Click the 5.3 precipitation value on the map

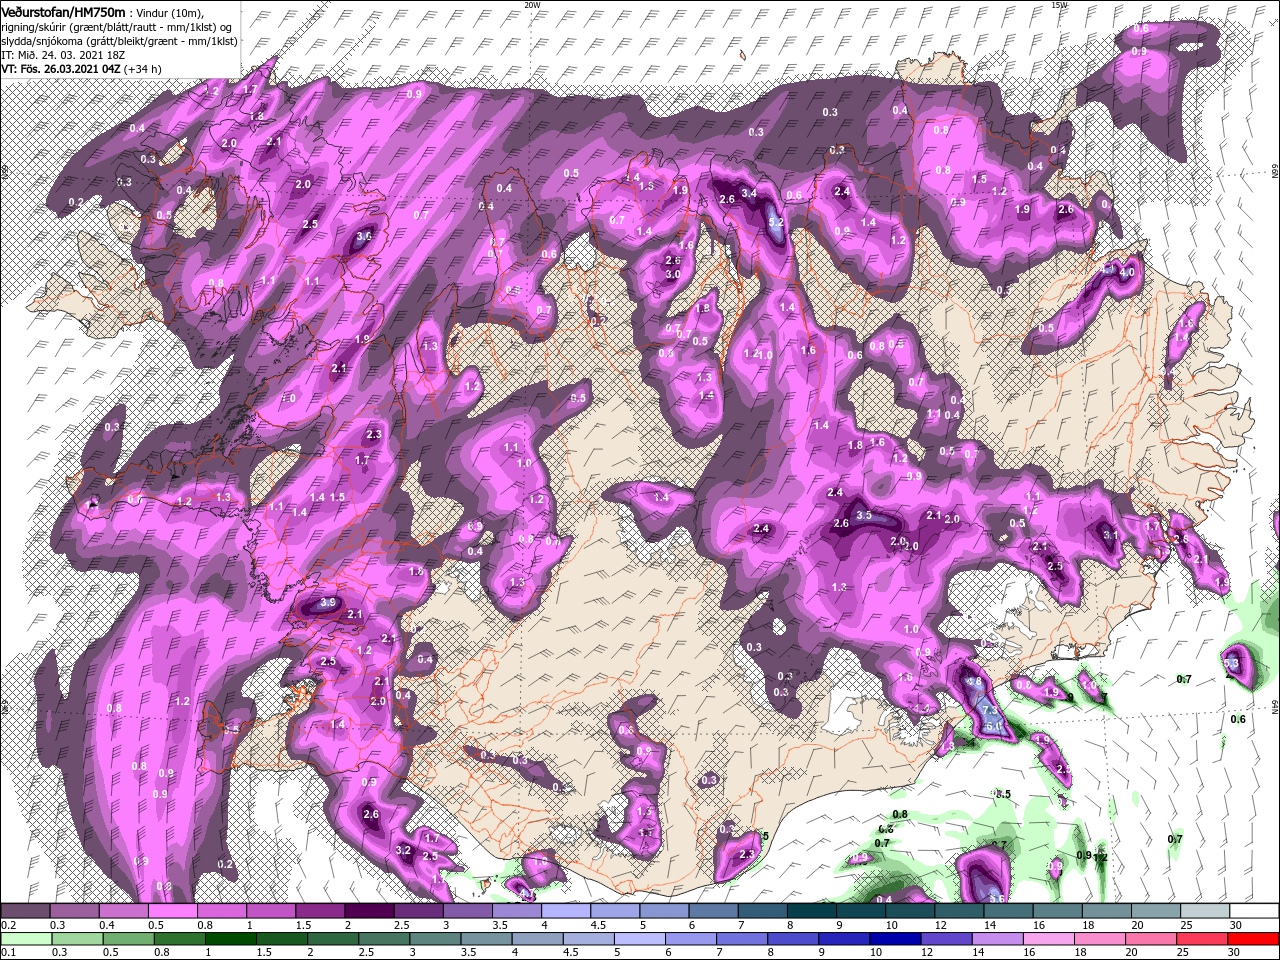pyautogui.click(x=1231, y=663)
